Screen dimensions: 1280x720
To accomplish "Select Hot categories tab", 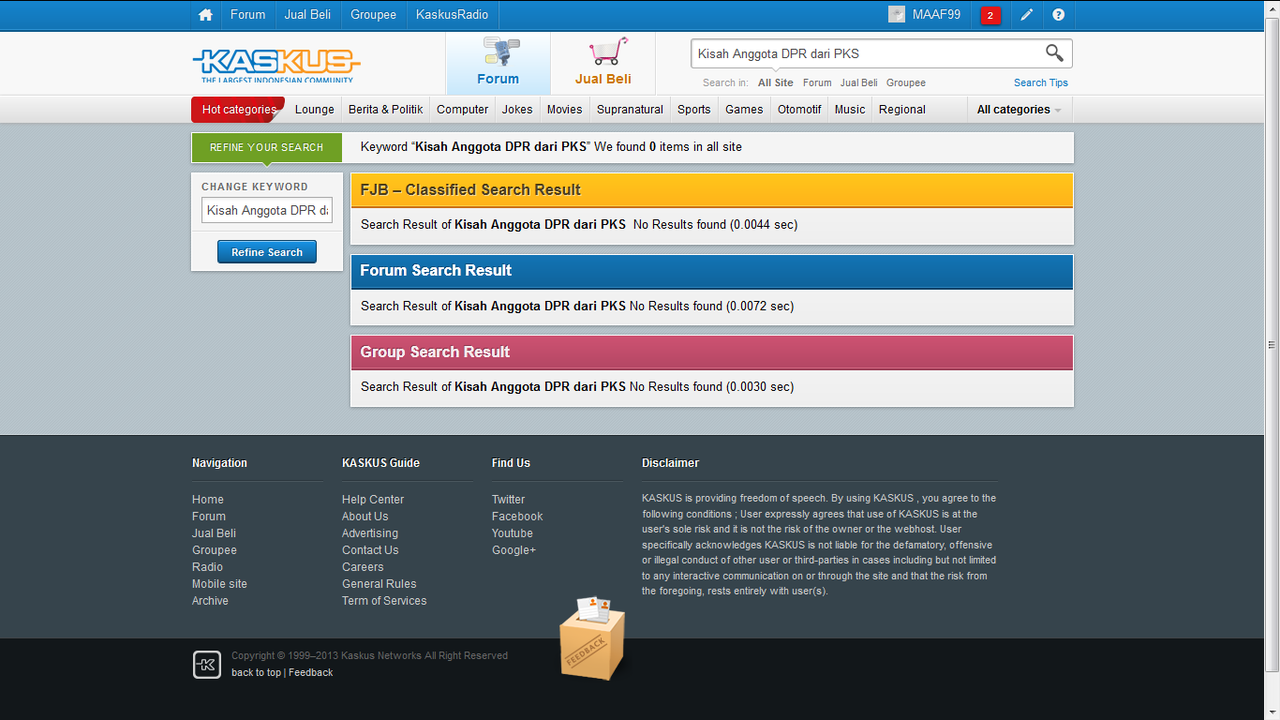I will (238, 110).
